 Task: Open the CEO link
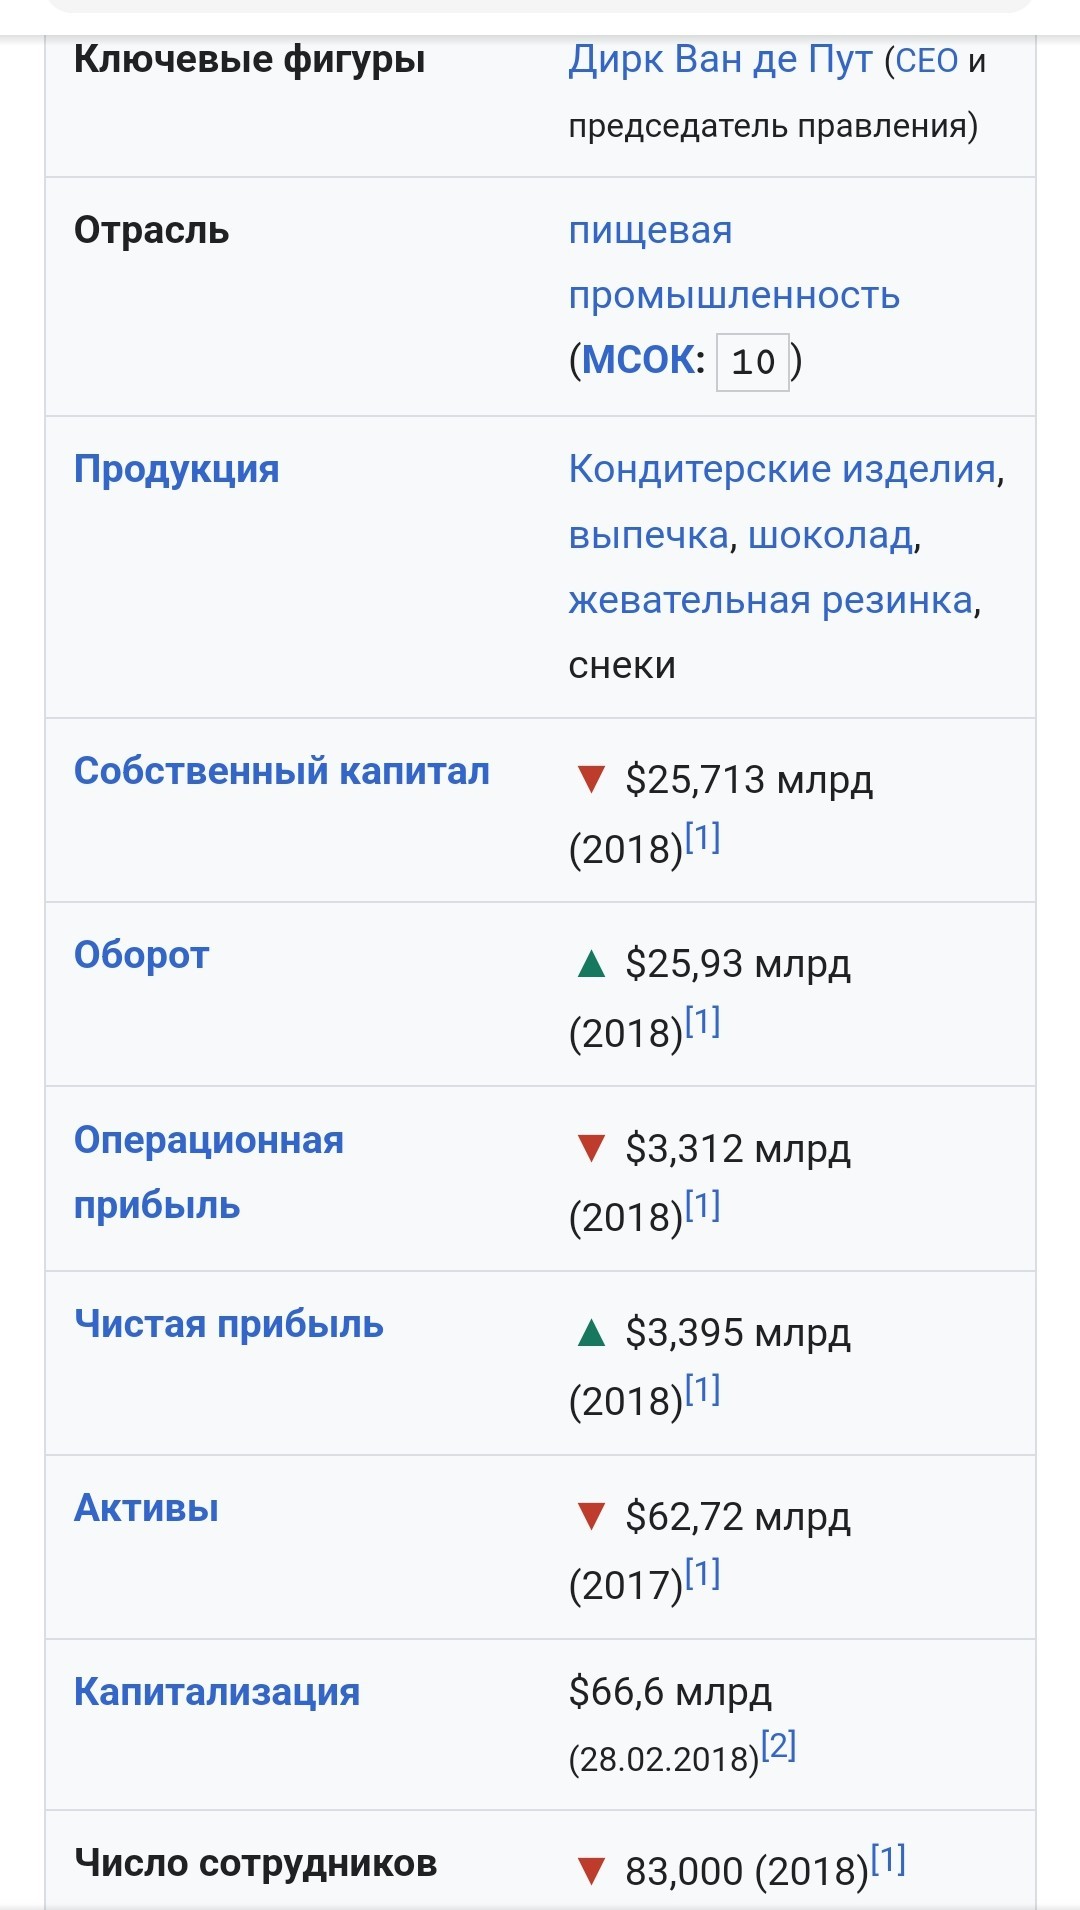pos(927,61)
